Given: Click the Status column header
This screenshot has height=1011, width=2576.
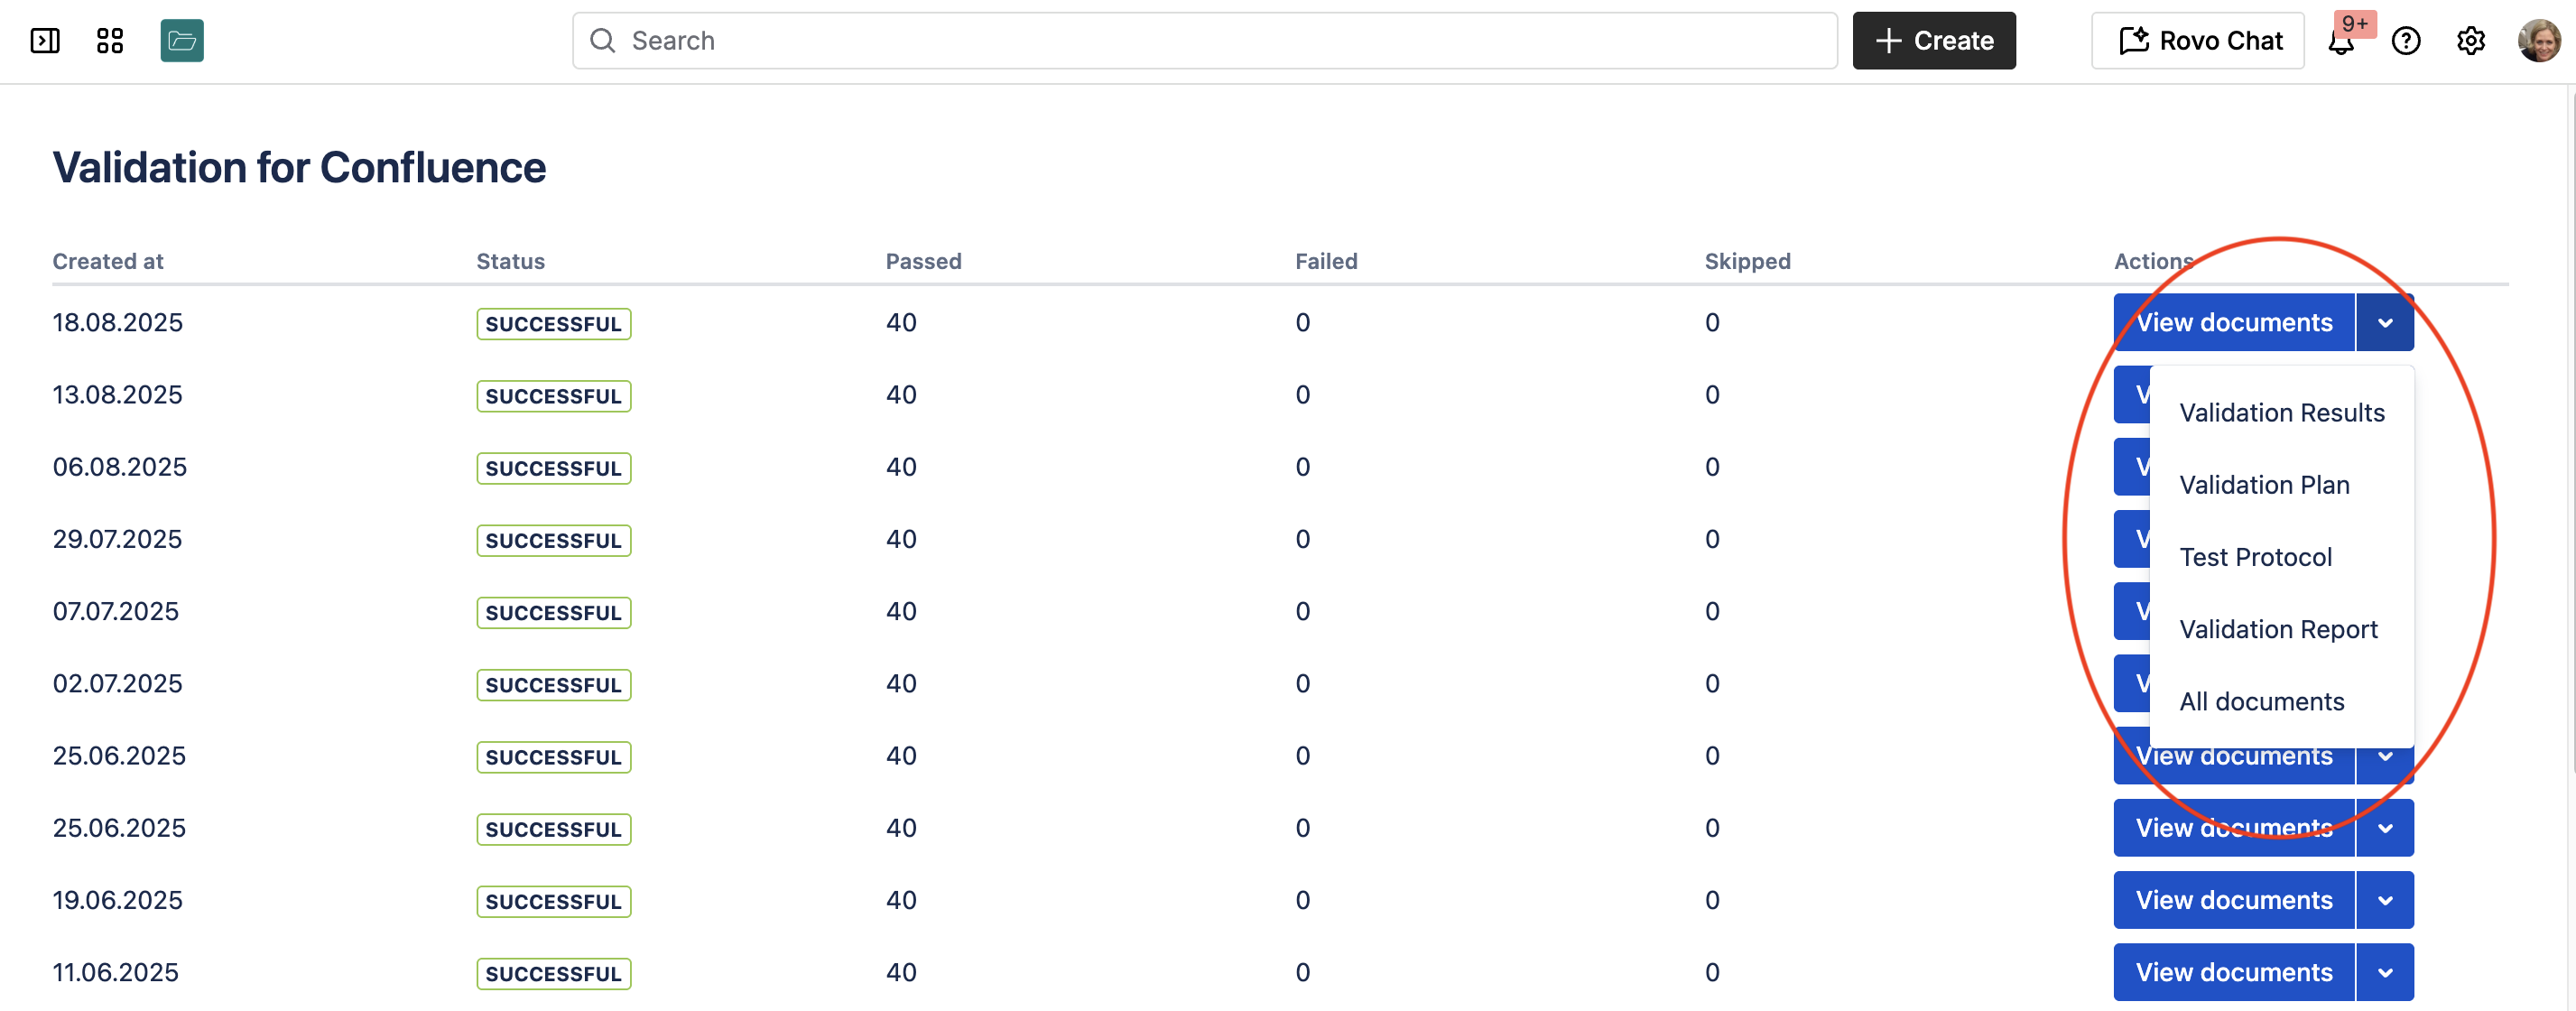Looking at the screenshot, I should click(510, 261).
